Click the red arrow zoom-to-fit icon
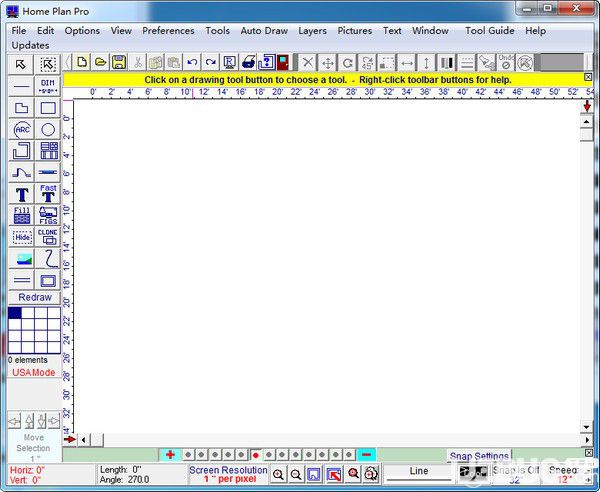 (x=334, y=475)
